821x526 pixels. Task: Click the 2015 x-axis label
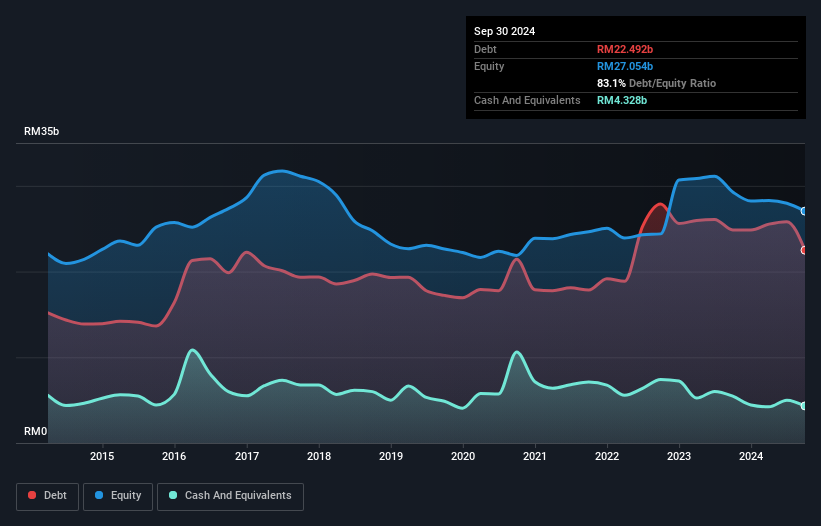[102, 456]
